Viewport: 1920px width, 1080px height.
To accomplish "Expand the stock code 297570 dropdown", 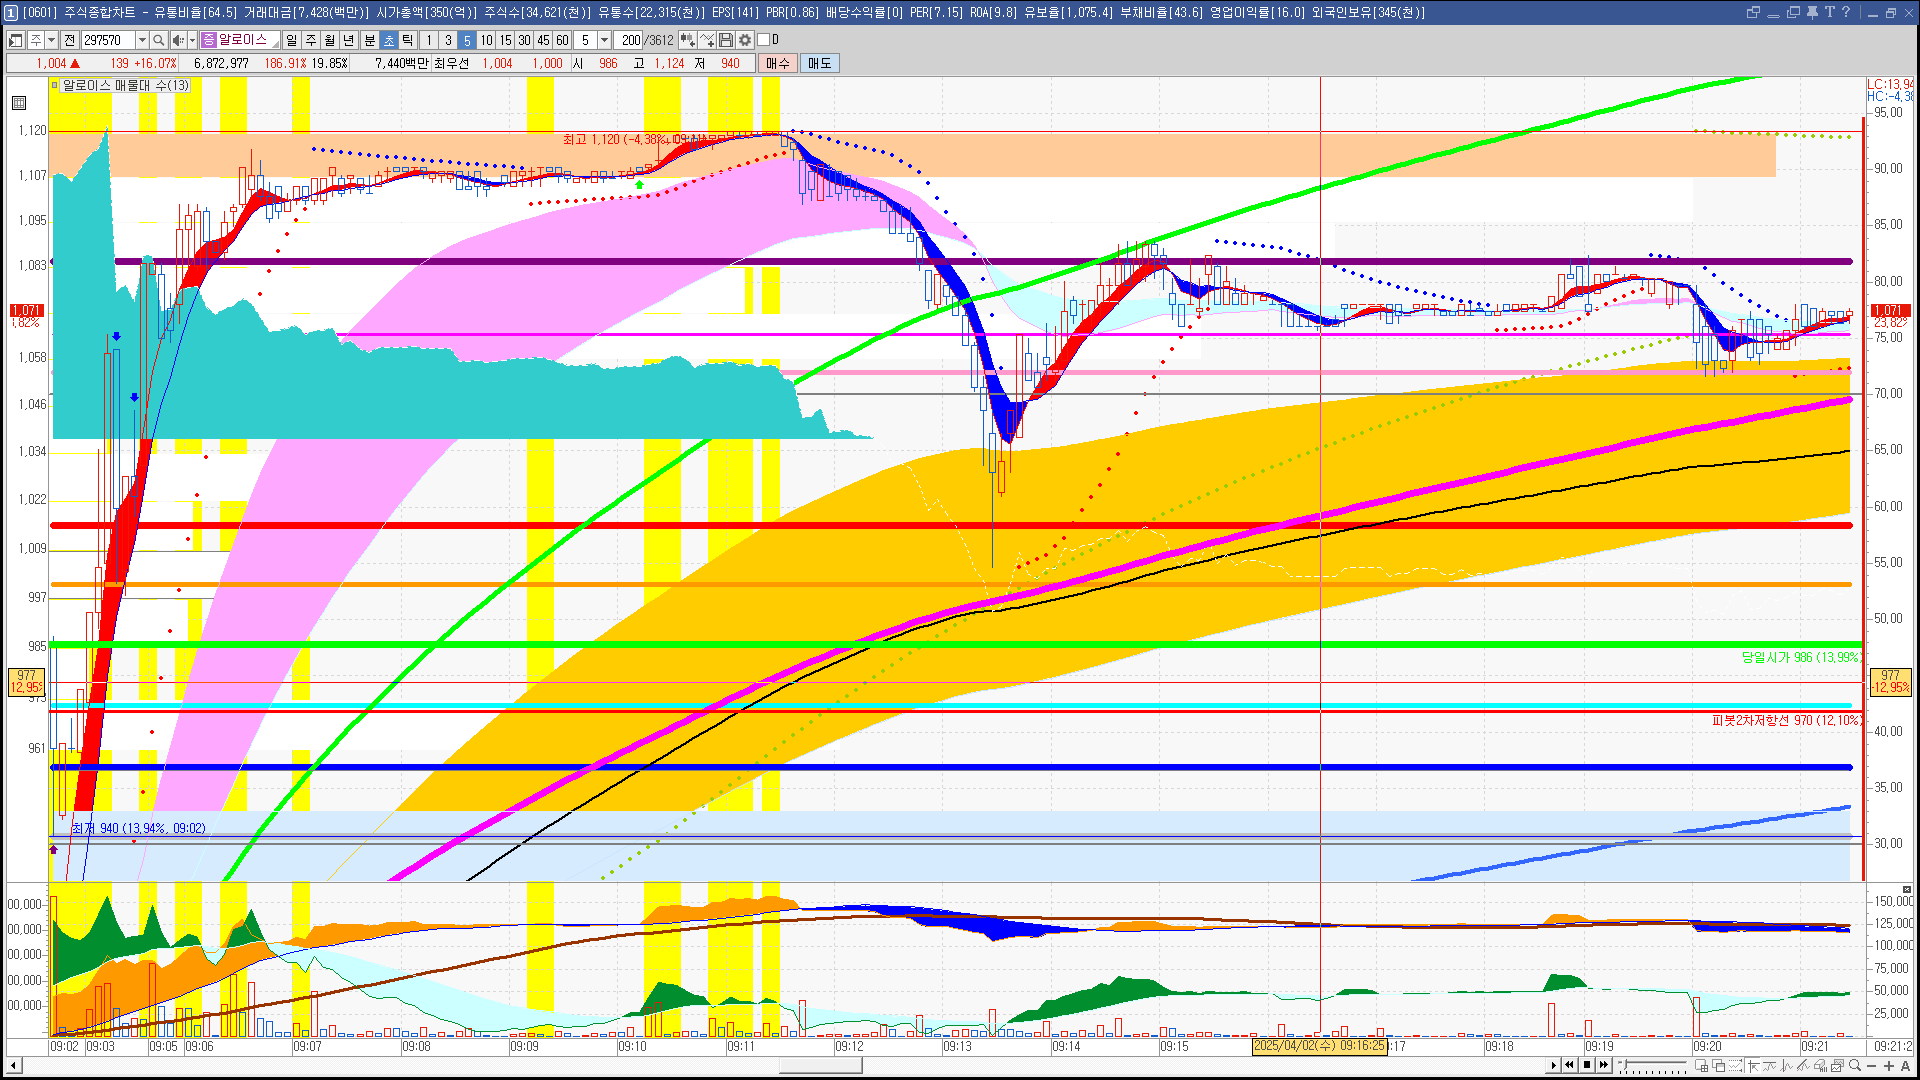I will (142, 40).
